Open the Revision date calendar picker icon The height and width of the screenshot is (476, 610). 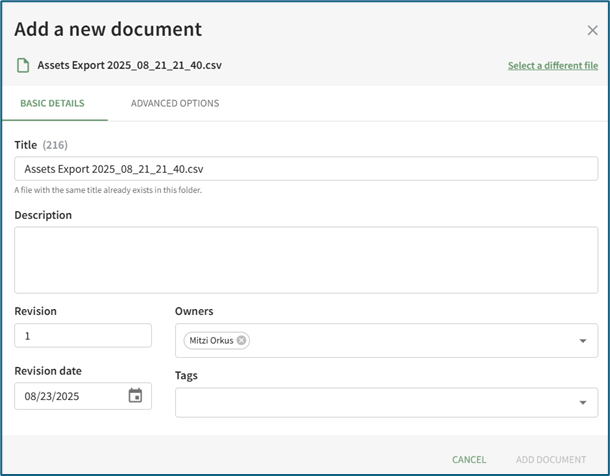coord(135,396)
